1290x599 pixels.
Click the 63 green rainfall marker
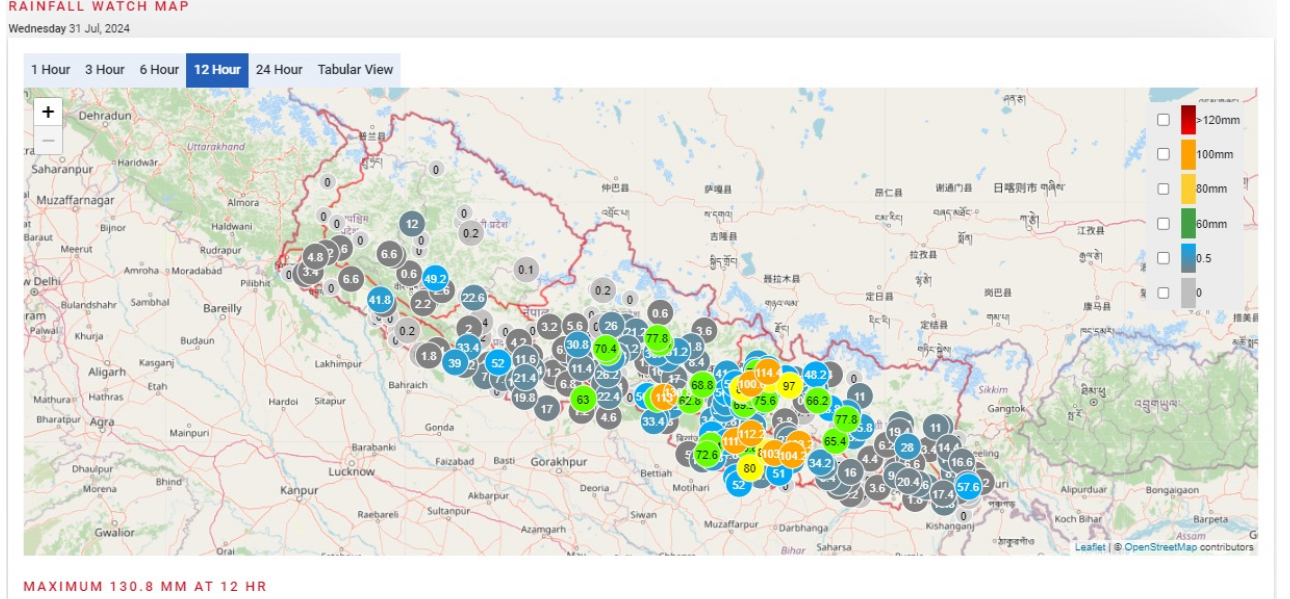[583, 399]
